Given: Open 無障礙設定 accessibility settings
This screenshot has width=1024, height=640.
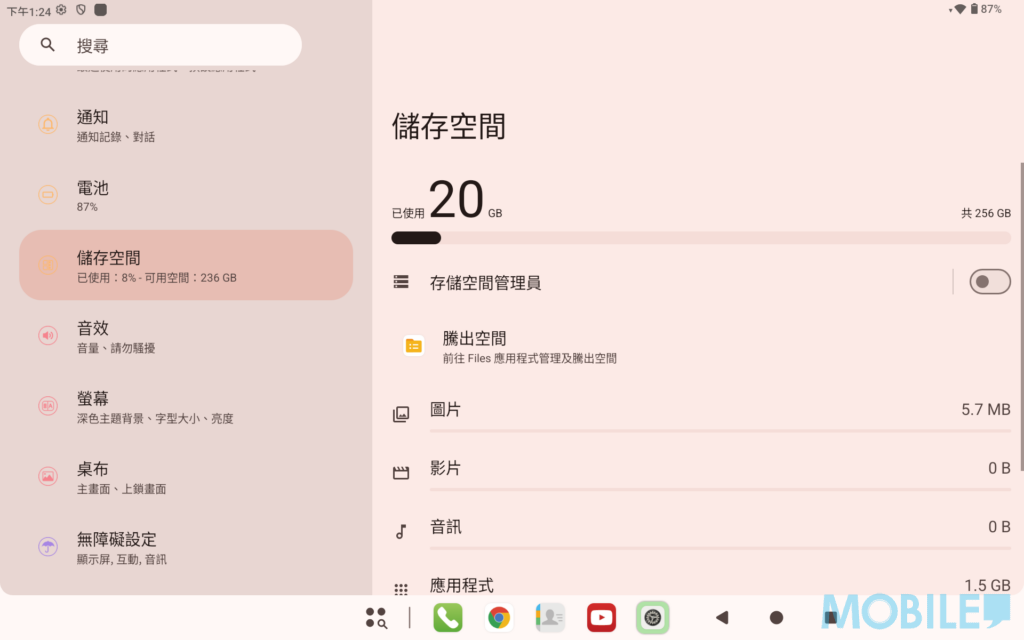Looking at the screenshot, I should pyautogui.click(x=186, y=547).
